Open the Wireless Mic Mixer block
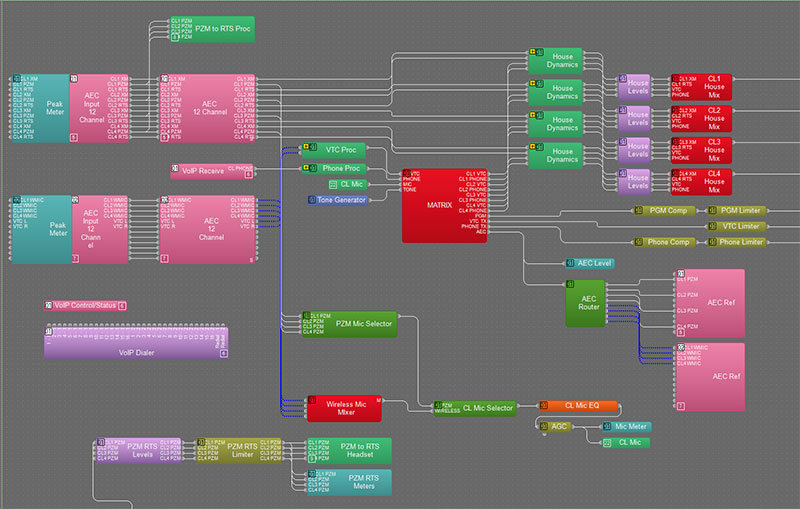 (x=343, y=408)
